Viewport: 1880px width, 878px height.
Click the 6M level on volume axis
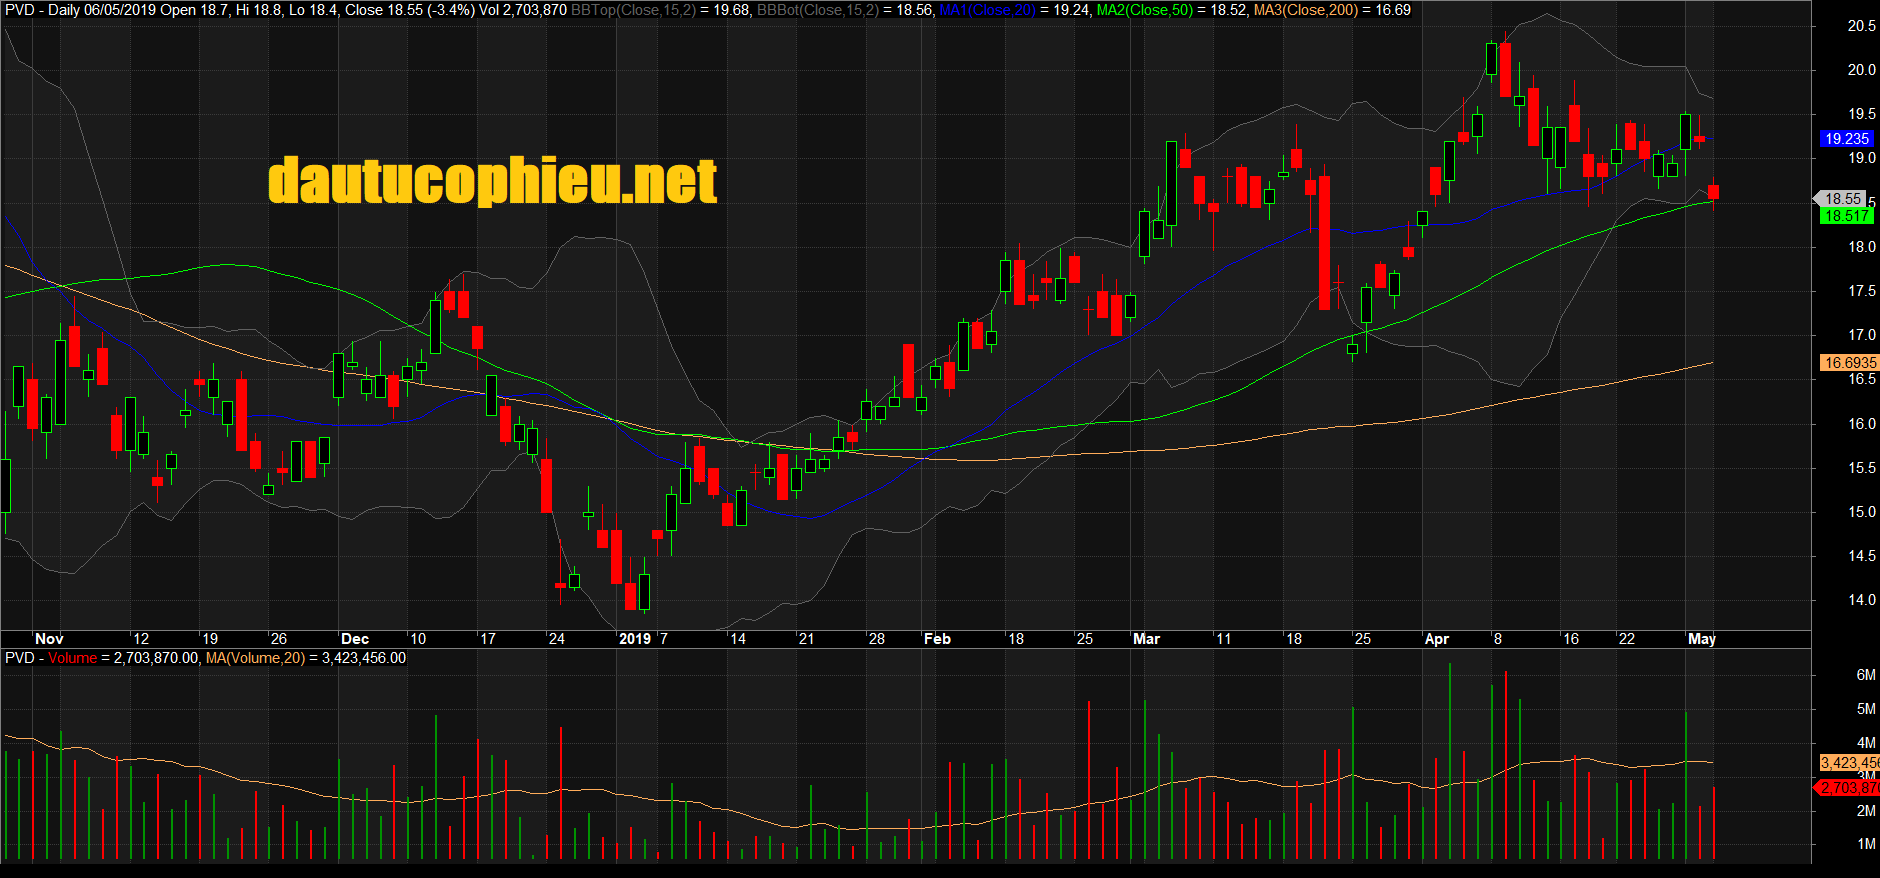(1865, 675)
